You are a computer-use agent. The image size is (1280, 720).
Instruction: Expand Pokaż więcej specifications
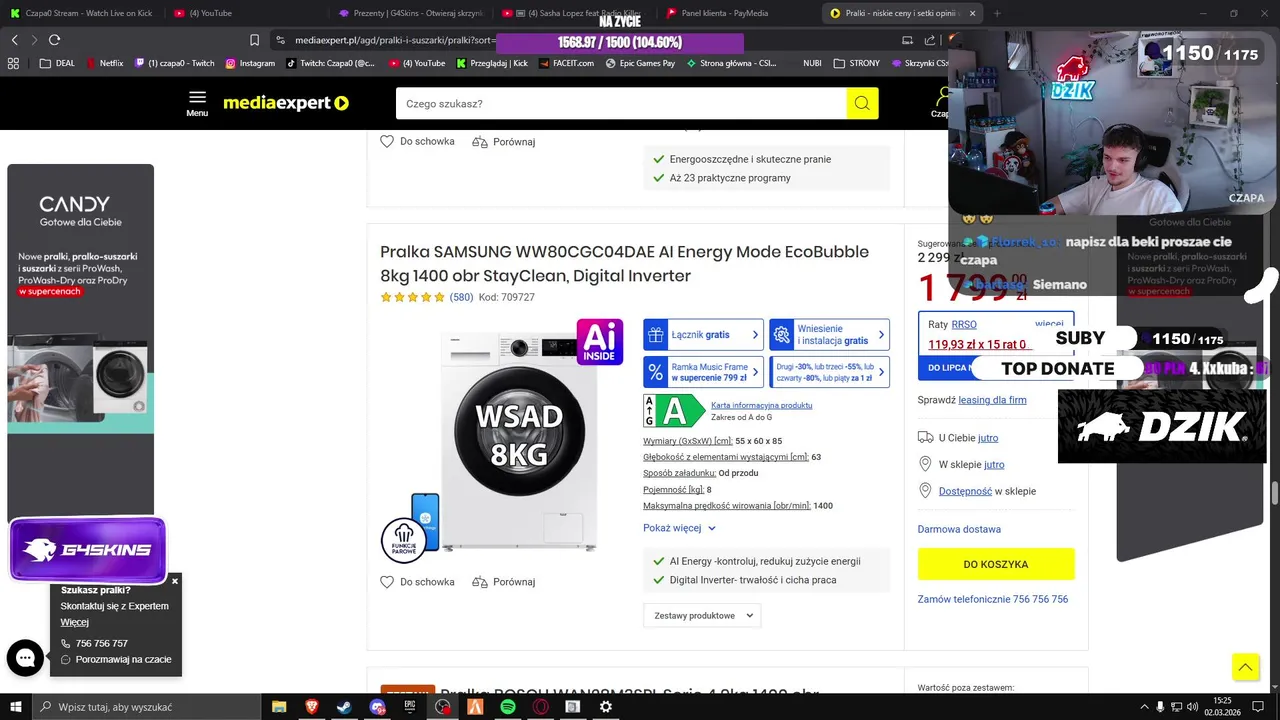pyautogui.click(x=680, y=528)
